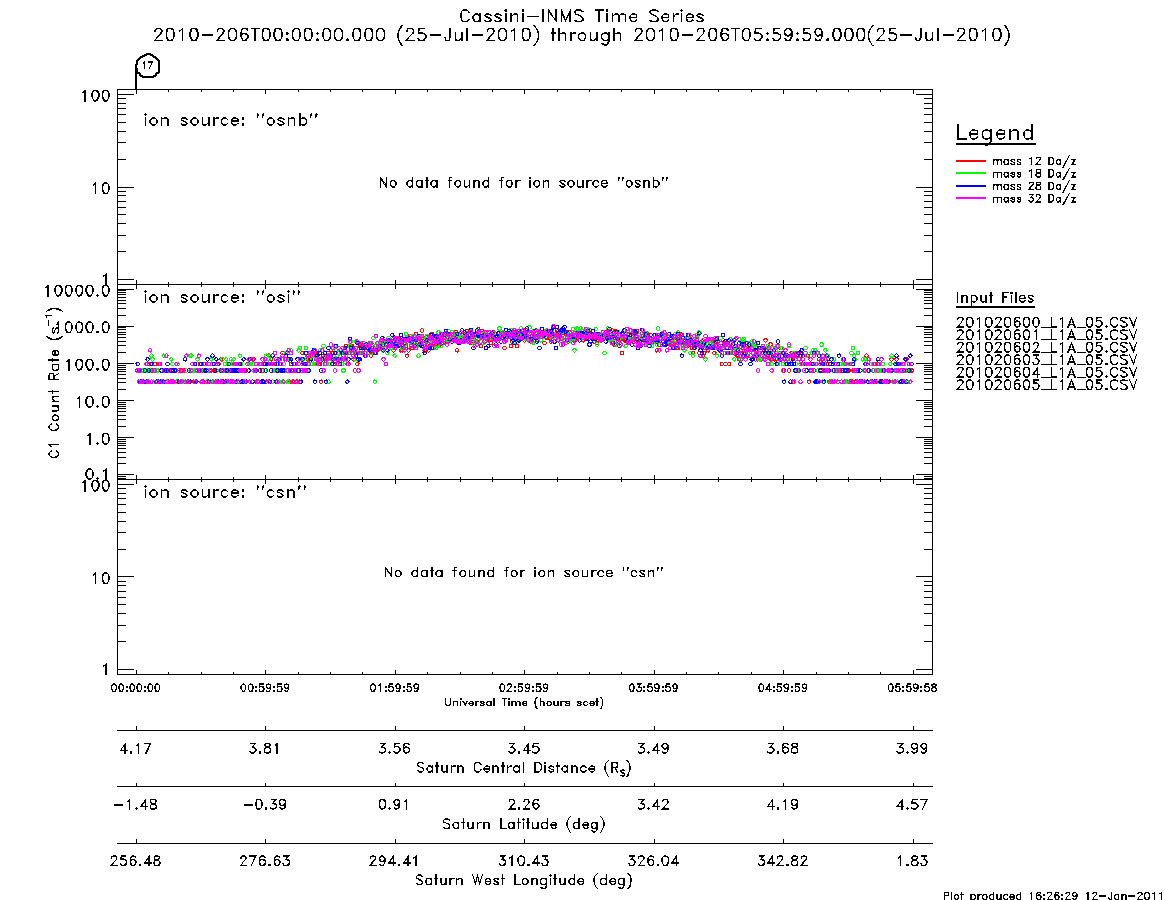Click the Saturn Latitude (deg) axis label
1165x900 pixels.
(524, 824)
